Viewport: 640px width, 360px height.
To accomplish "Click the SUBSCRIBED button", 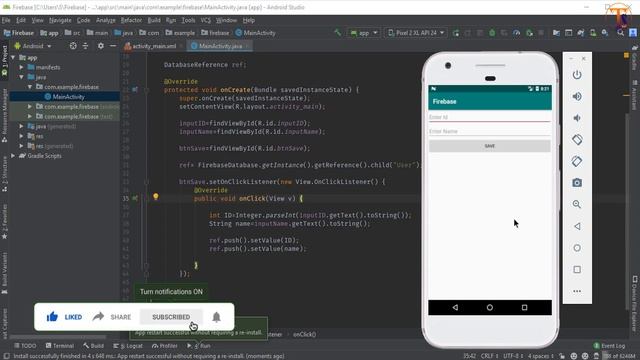I will tap(171, 317).
